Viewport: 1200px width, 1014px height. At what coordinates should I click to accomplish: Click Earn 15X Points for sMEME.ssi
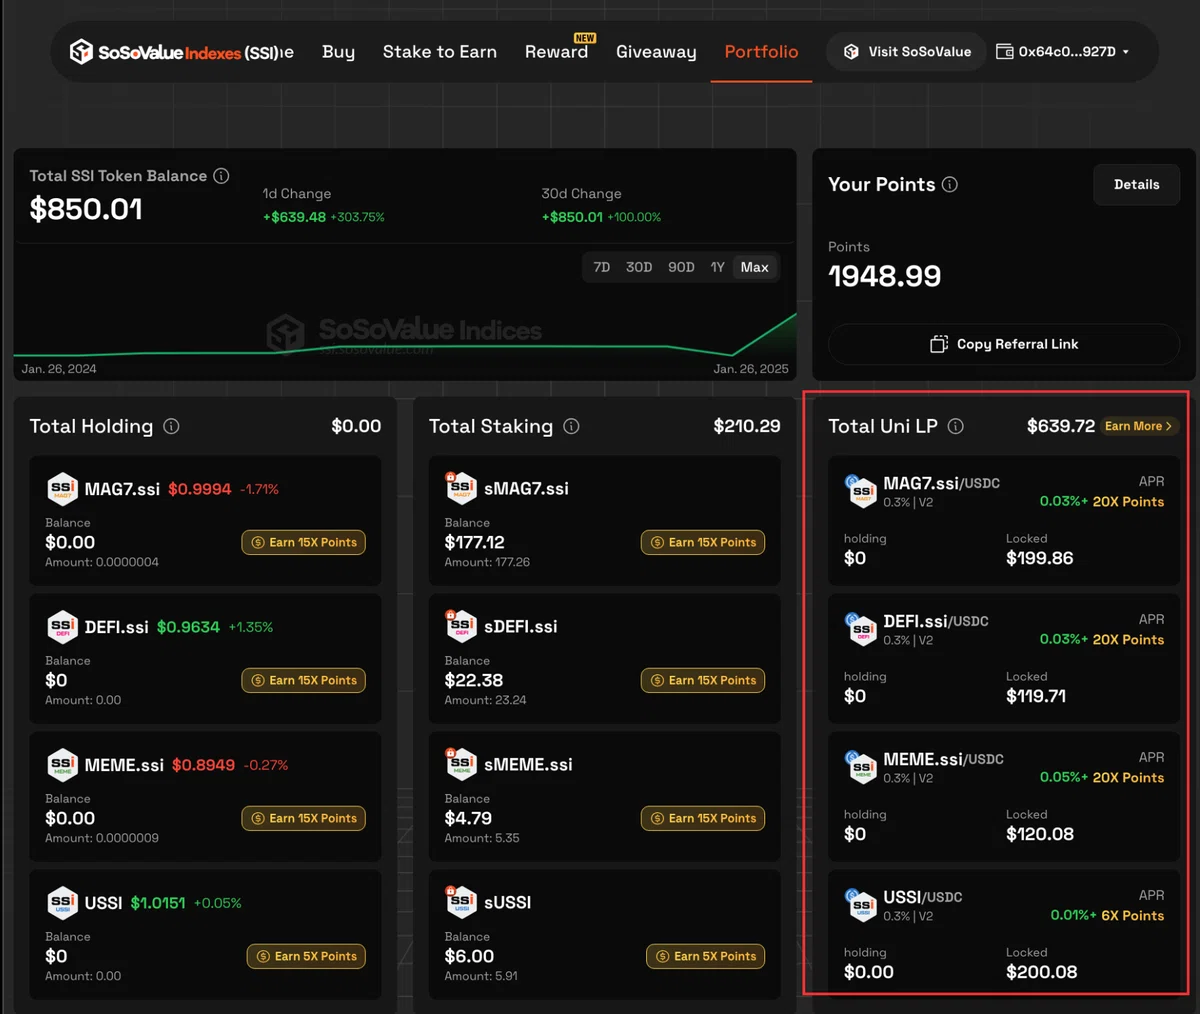click(703, 818)
